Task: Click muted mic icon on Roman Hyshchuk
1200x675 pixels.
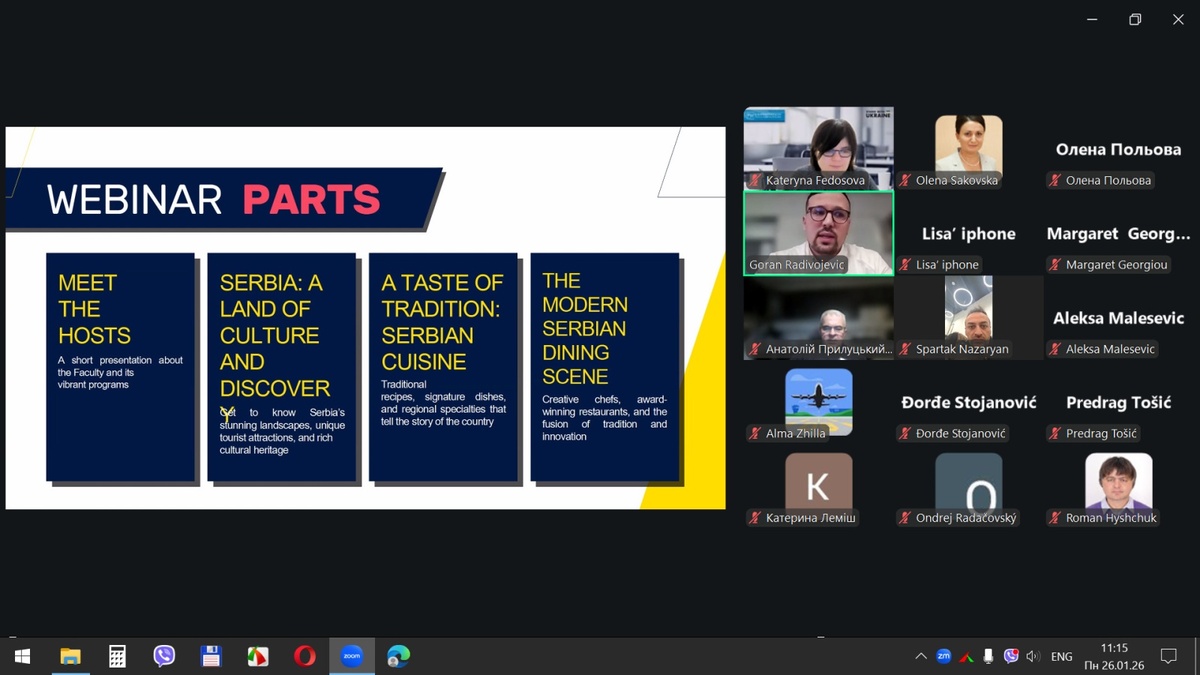Action: click(1055, 518)
